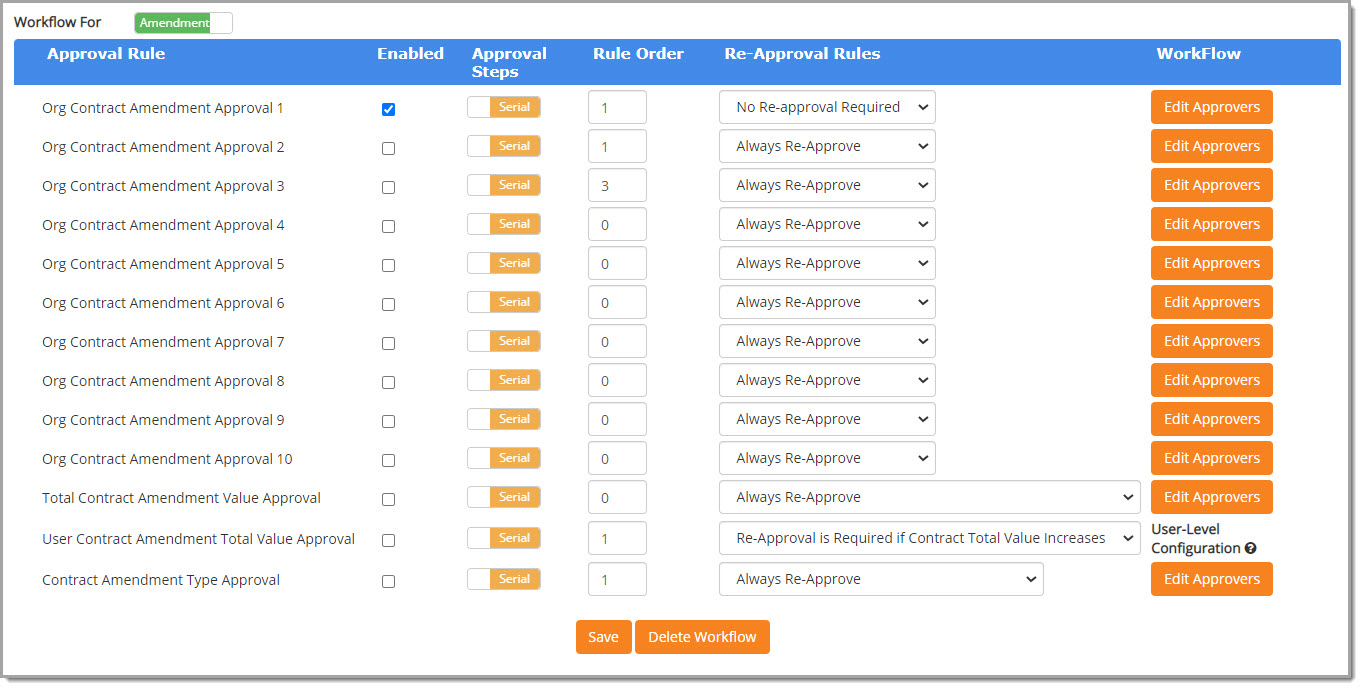Screen dimensions: 1361x688
Task: Open dropdown for User Contract Amendment Total Value Approval
Action: pos(929,538)
